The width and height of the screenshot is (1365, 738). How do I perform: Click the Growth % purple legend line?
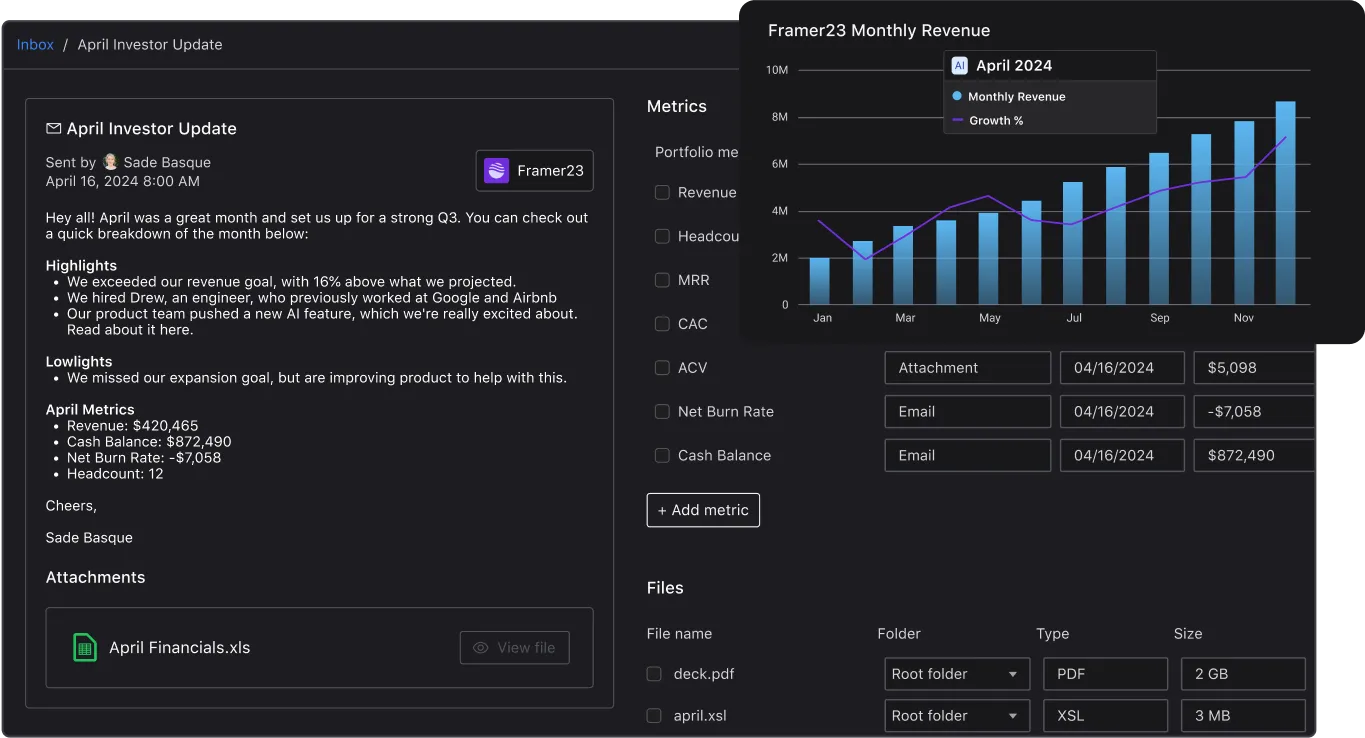[957, 121]
